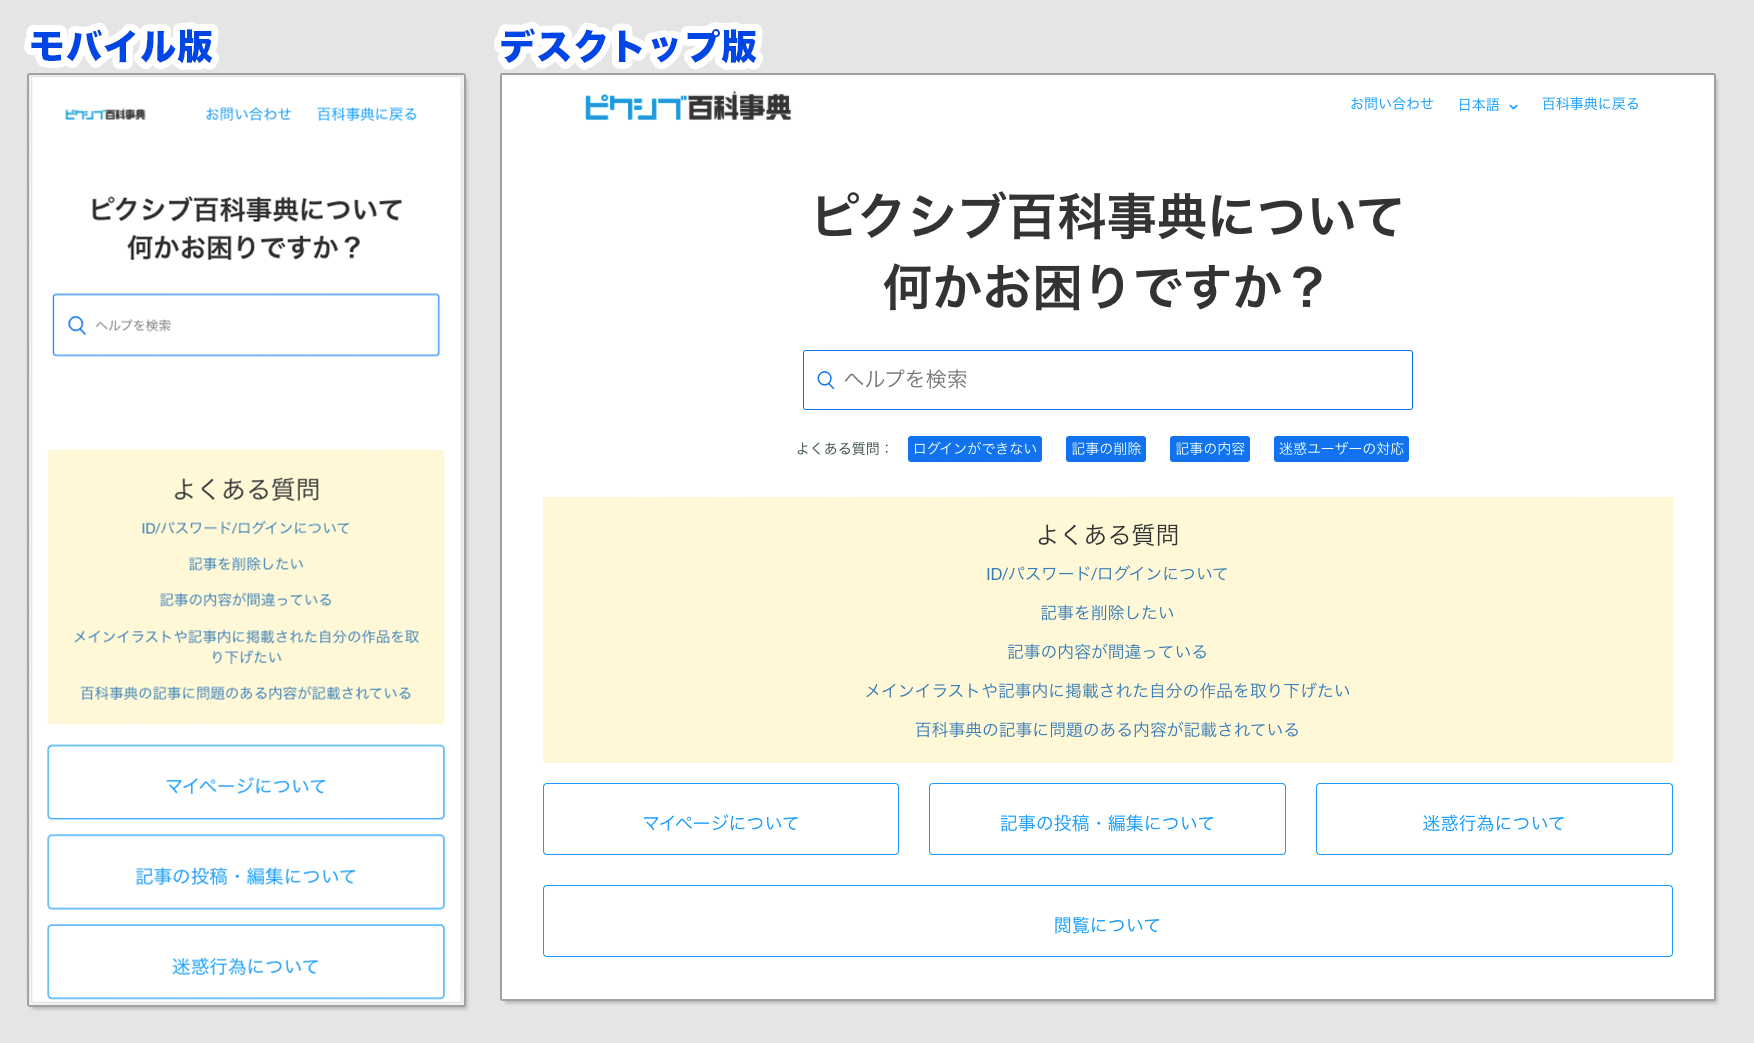The height and width of the screenshot is (1043, 1754).
Task: Click the mobile search magnifier icon
Action: coord(77,325)
